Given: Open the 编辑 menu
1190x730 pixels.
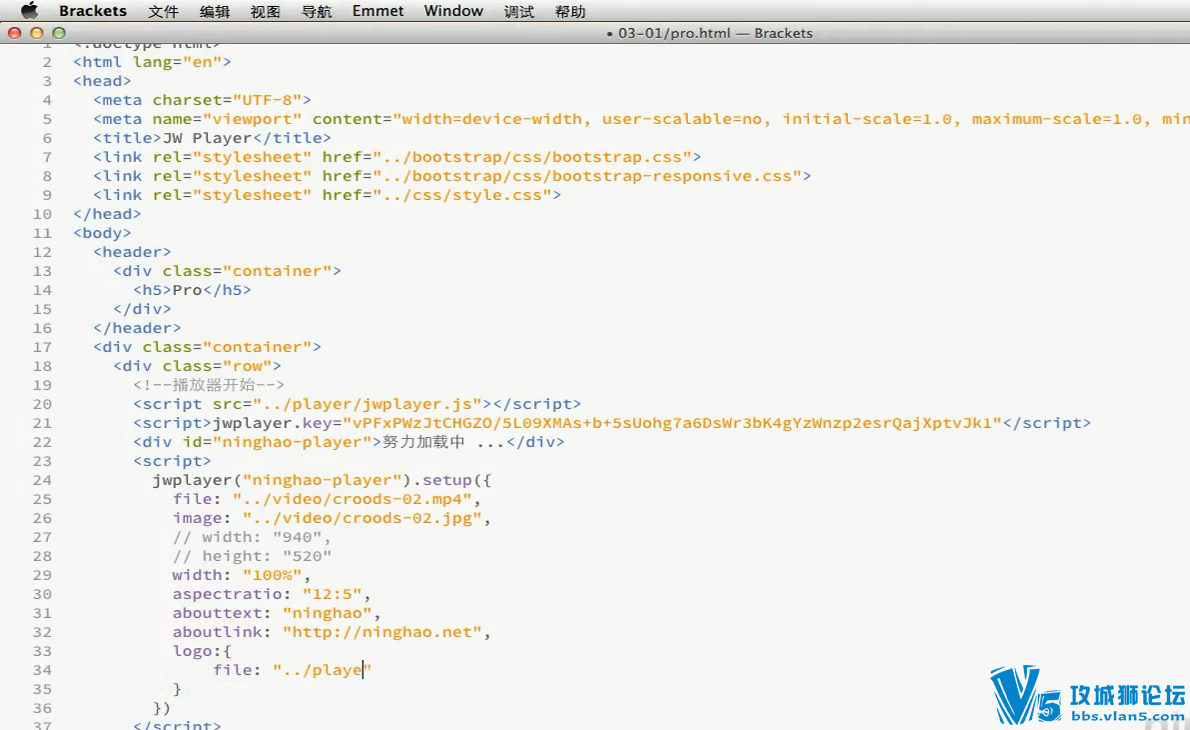Looking at the screenshot, I should click(215, 11).
